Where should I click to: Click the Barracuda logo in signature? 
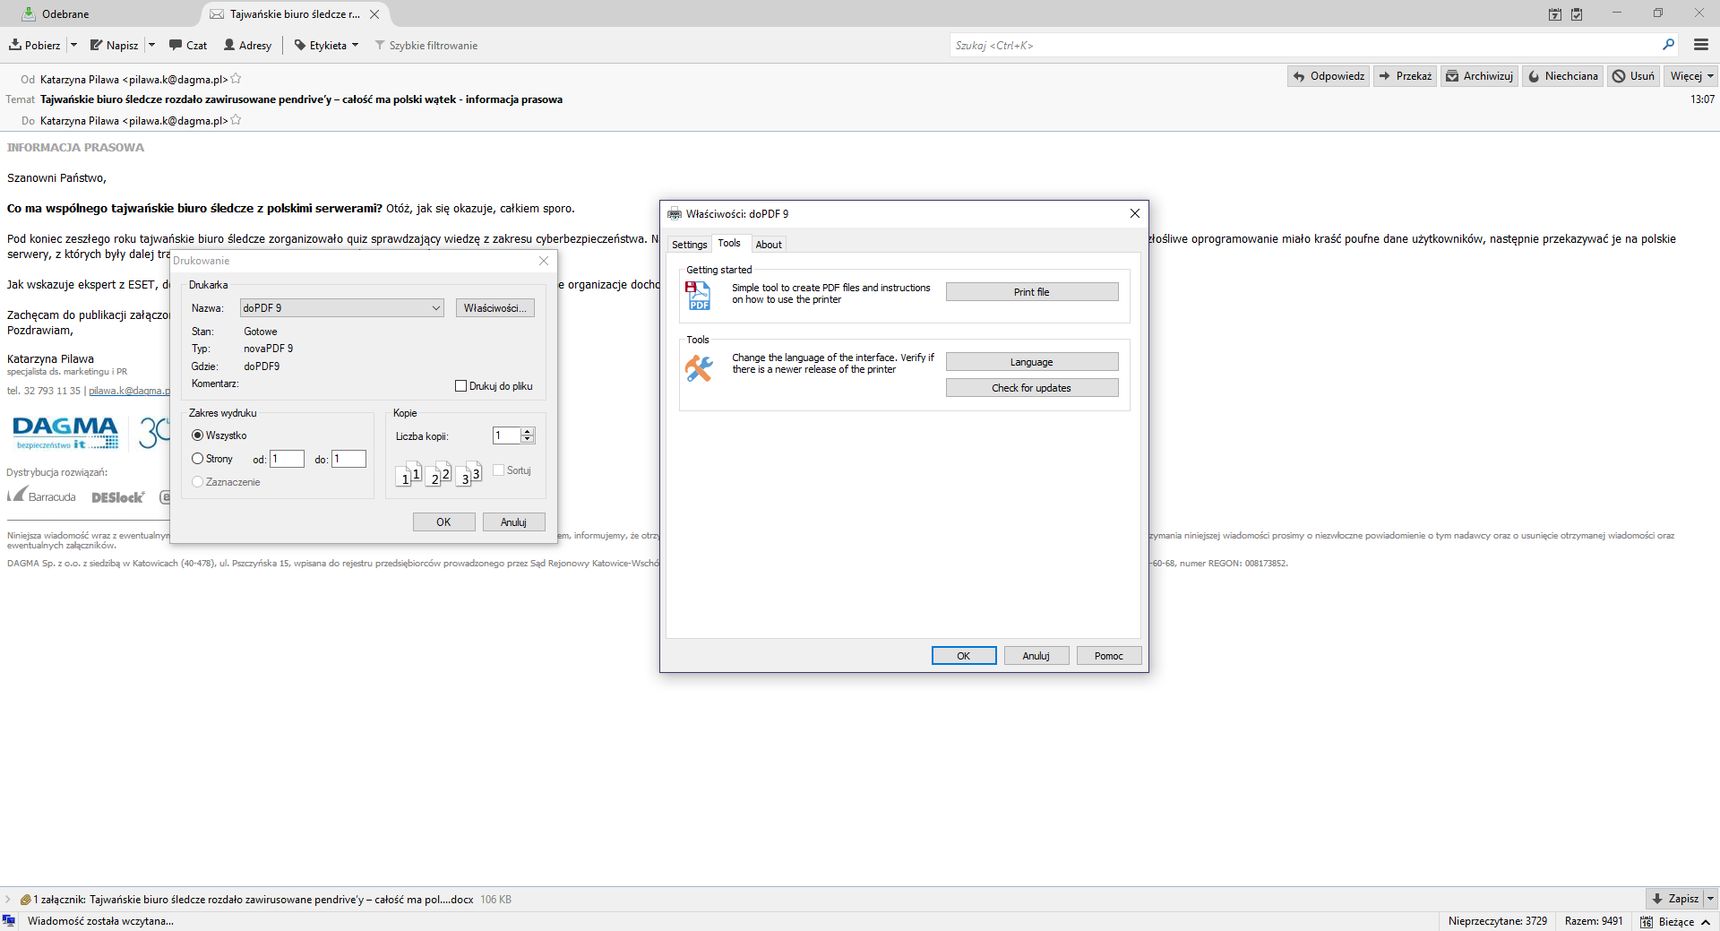[x=42, y=496]
